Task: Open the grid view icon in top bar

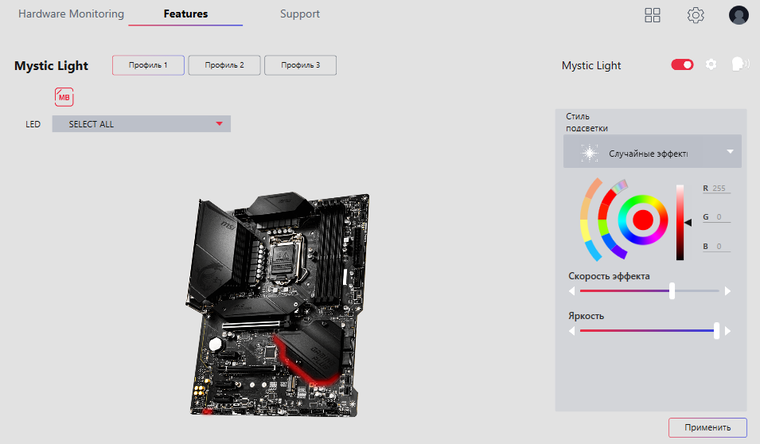Action: [x=652, y=15]
